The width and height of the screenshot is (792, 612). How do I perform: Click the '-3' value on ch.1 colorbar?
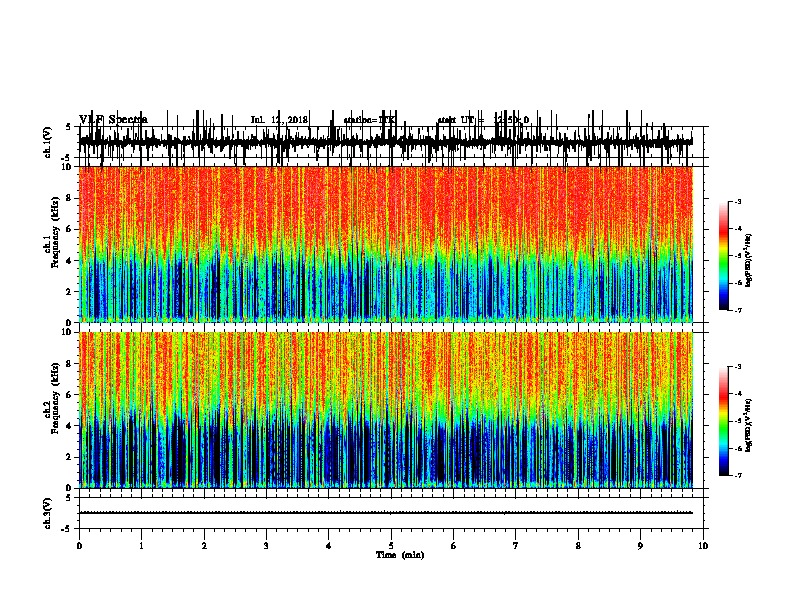click(x=737, y=201)
